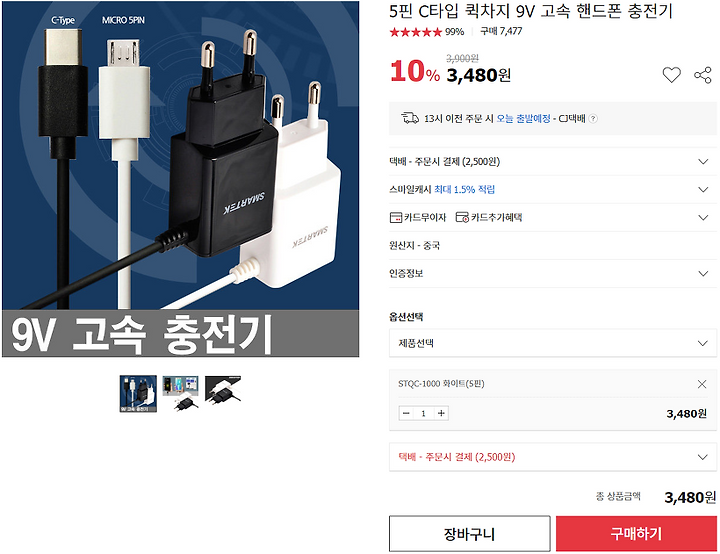Click the delivery truck icon
Screen dimensions: 720x554
410,119
